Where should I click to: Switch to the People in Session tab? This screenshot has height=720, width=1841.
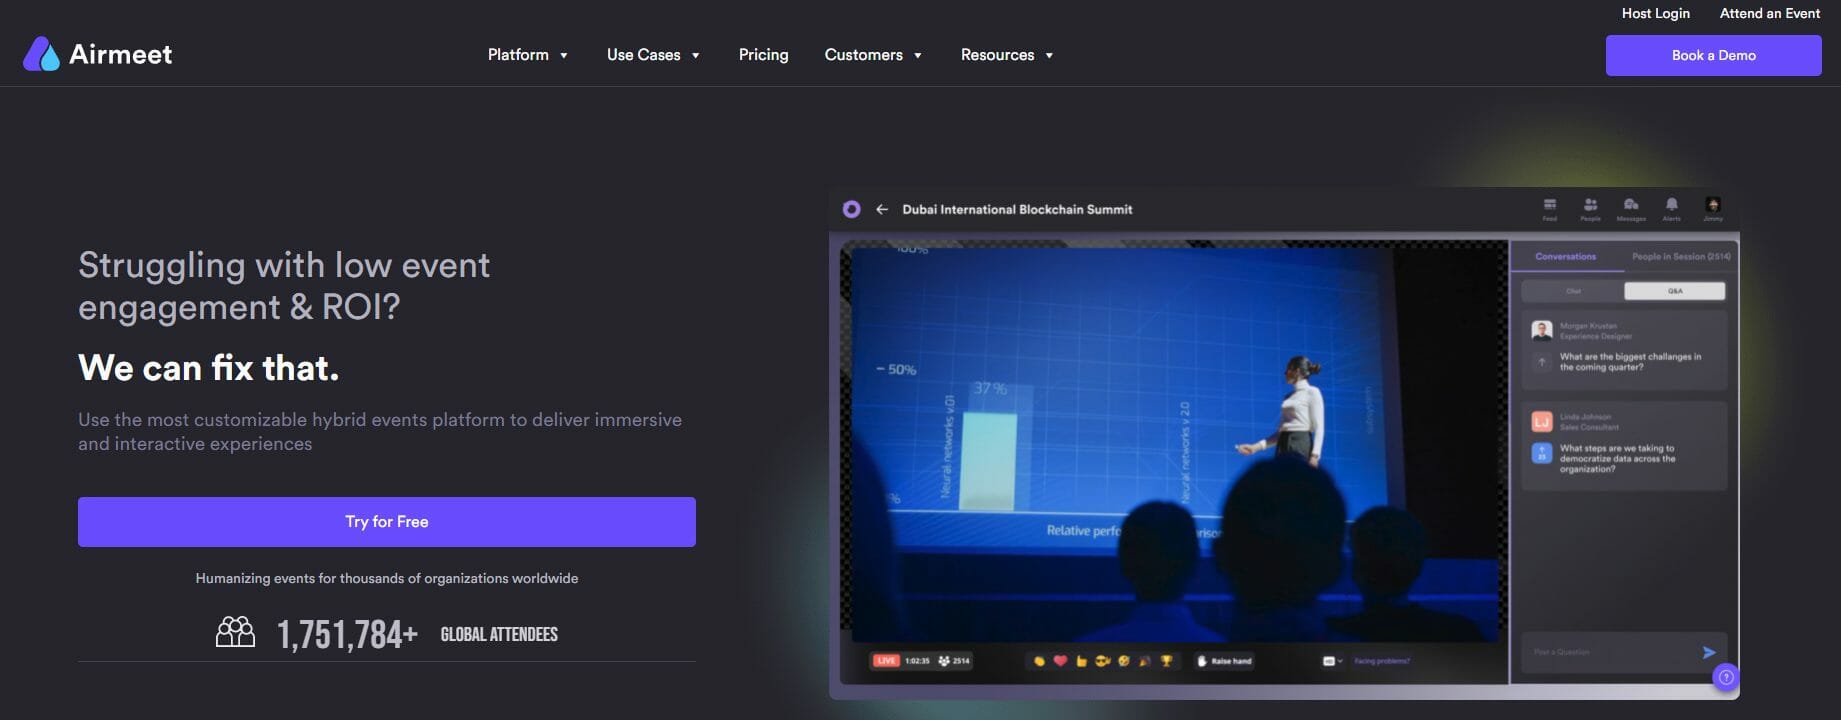pos(1681,257)
